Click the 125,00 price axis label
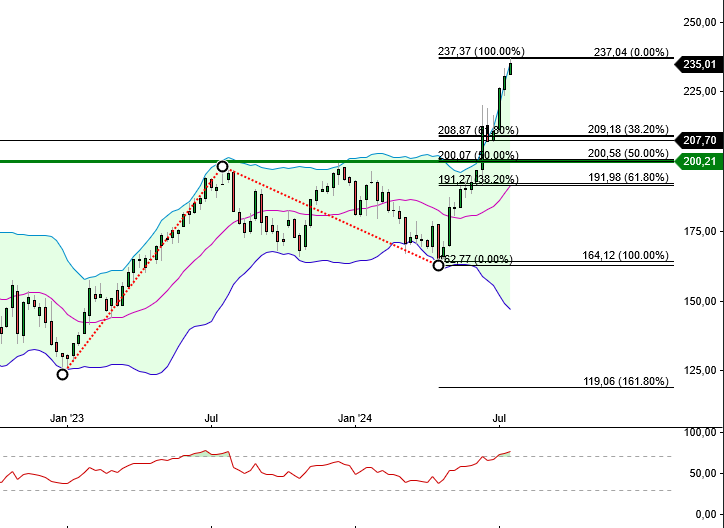 (x=700, y=370)
